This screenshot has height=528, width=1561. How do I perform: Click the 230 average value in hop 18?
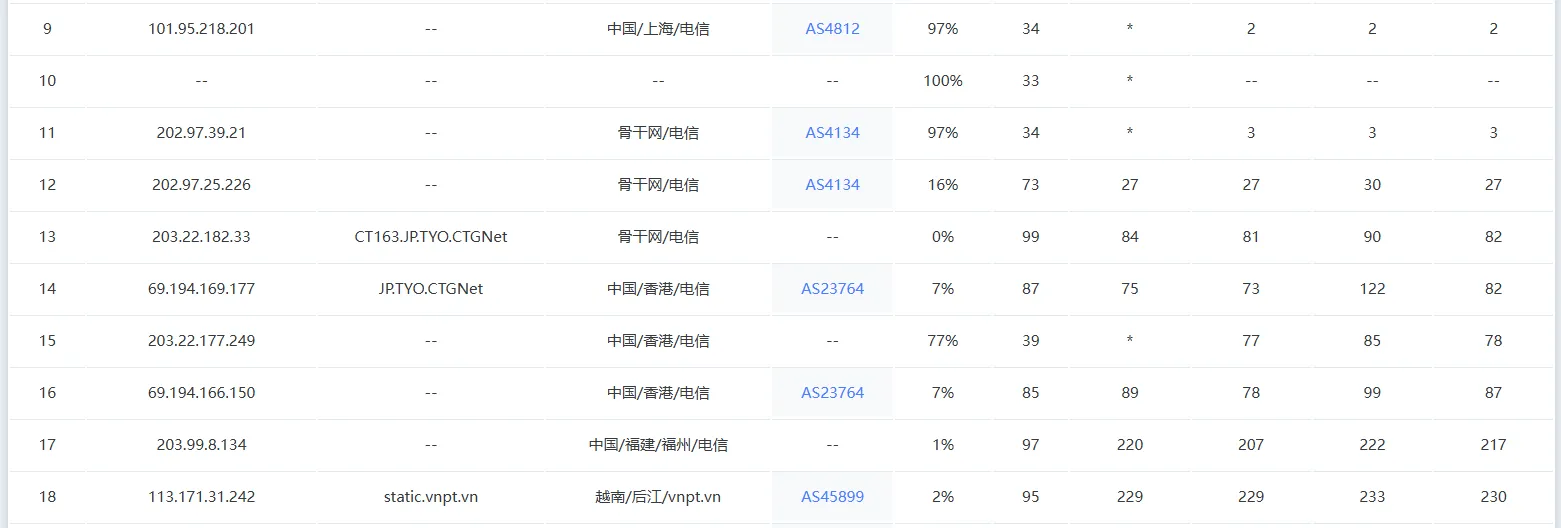point(1493,497)
